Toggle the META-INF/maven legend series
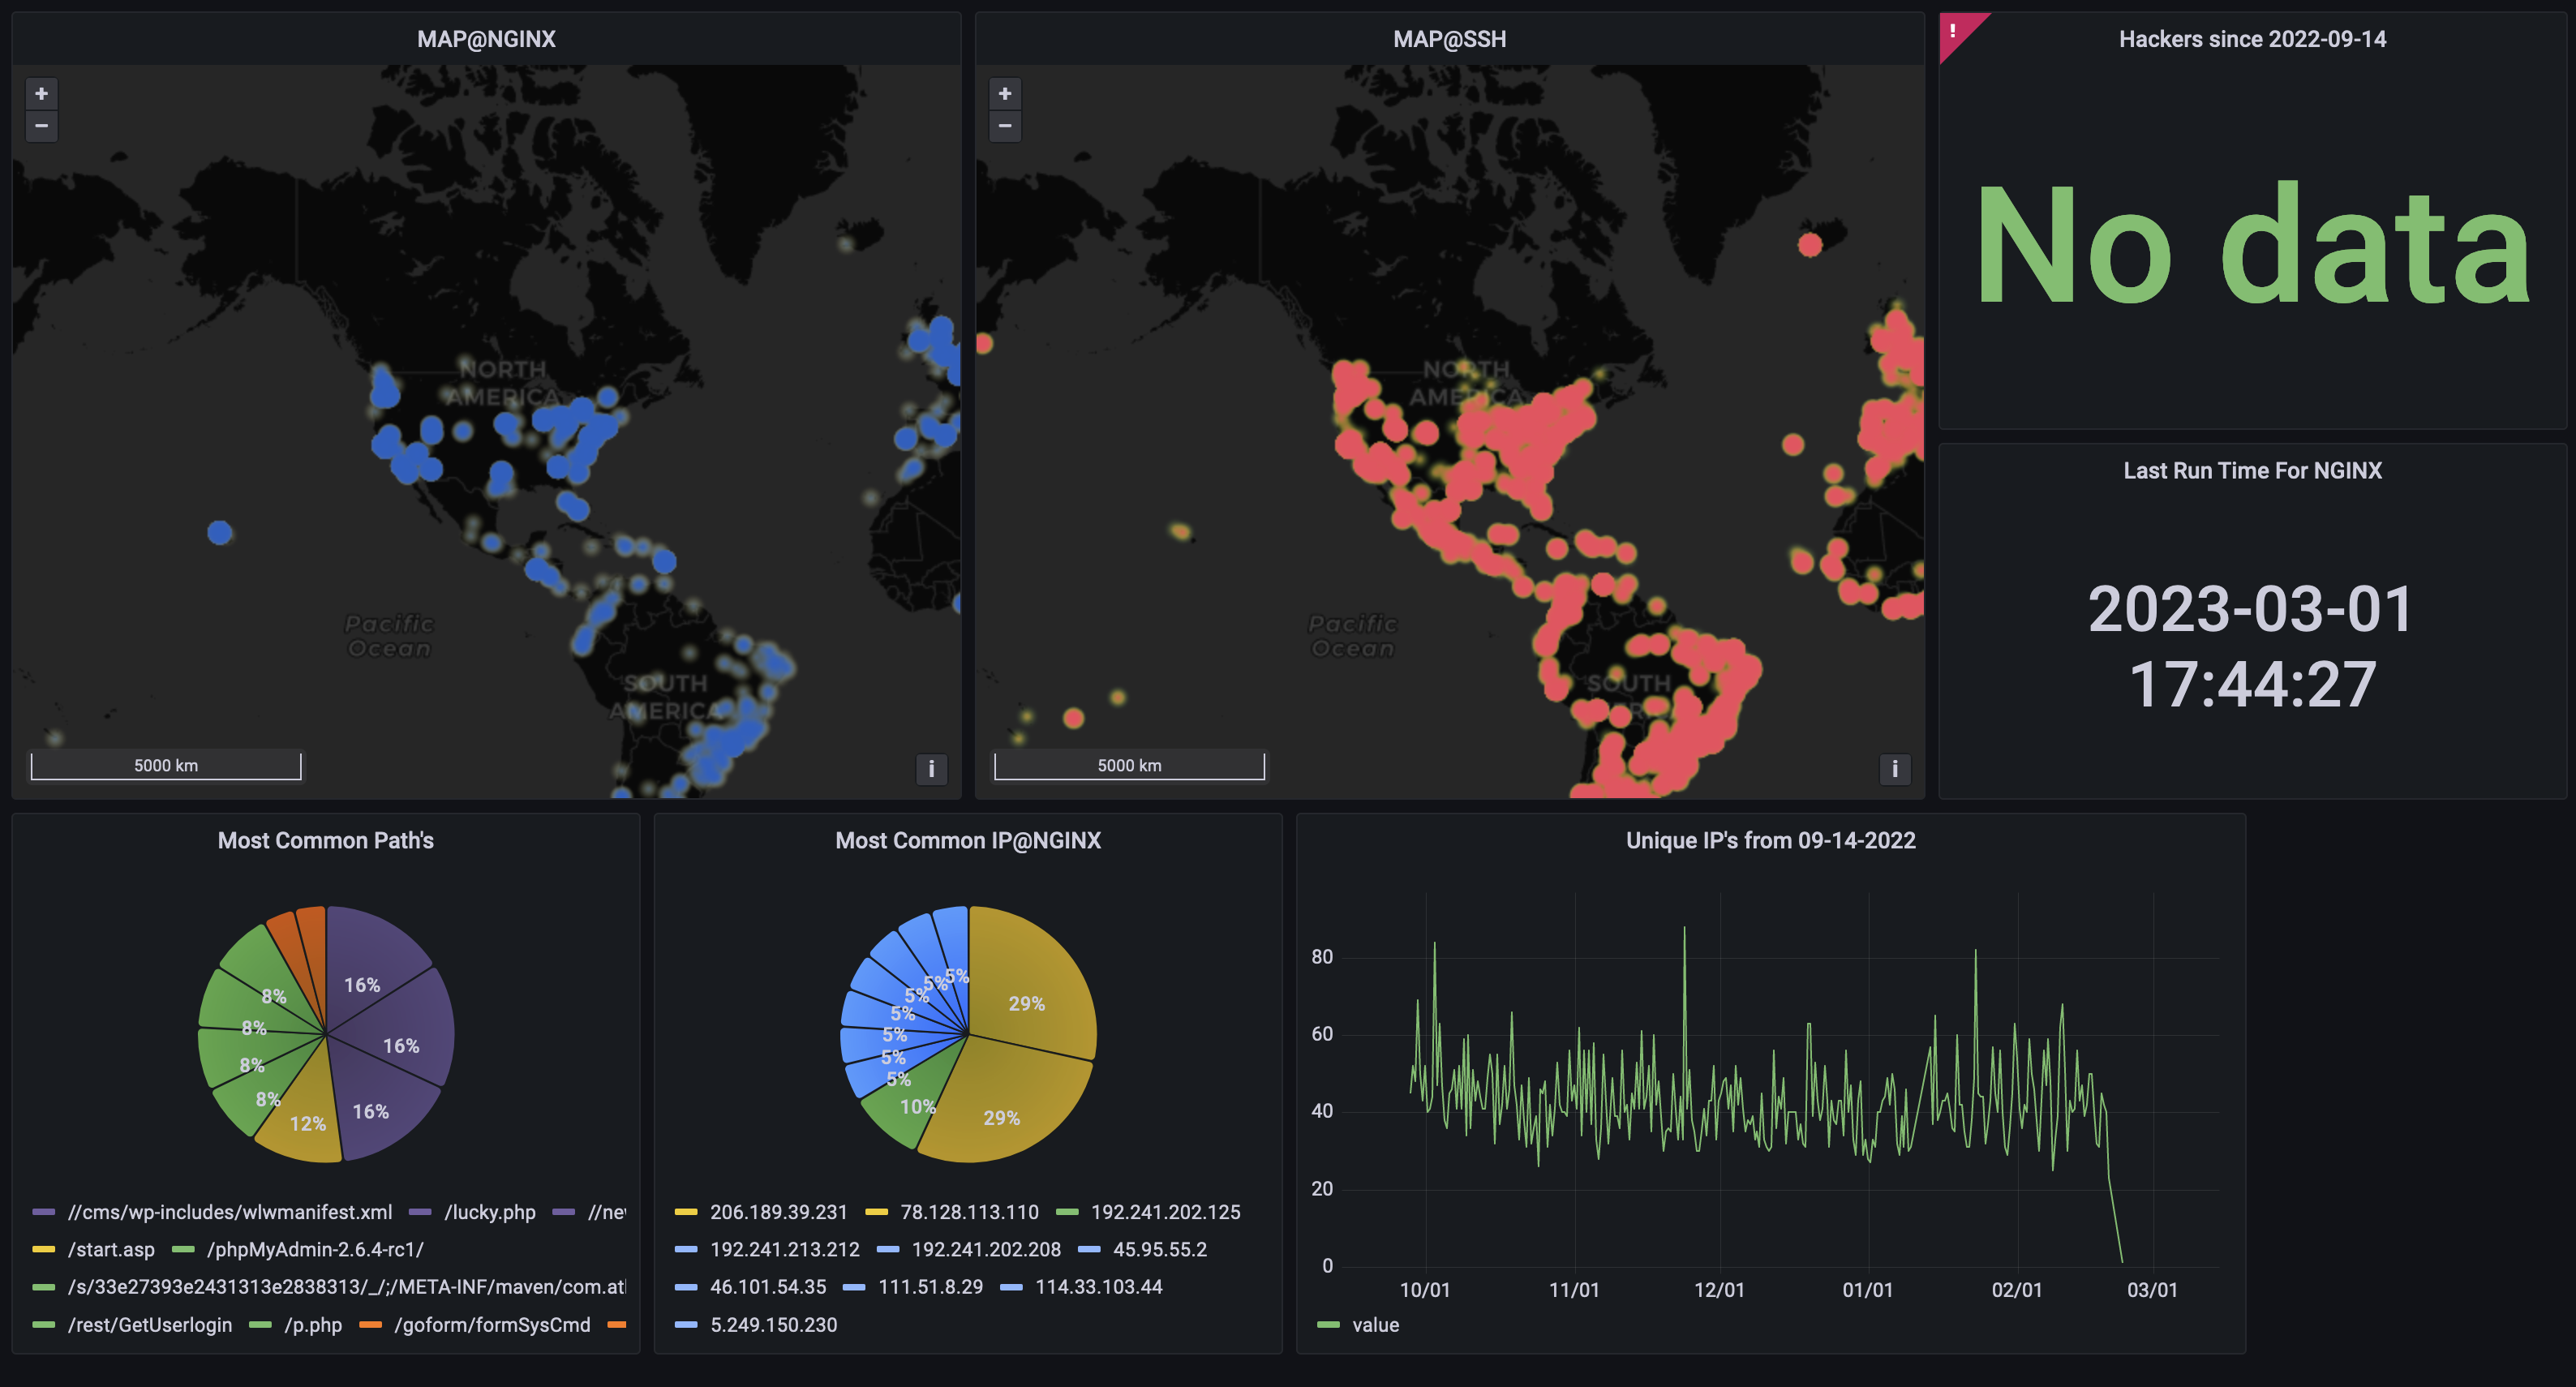The width and height of the screenshot is (2576, 1387). click(x=346, y=1287)
